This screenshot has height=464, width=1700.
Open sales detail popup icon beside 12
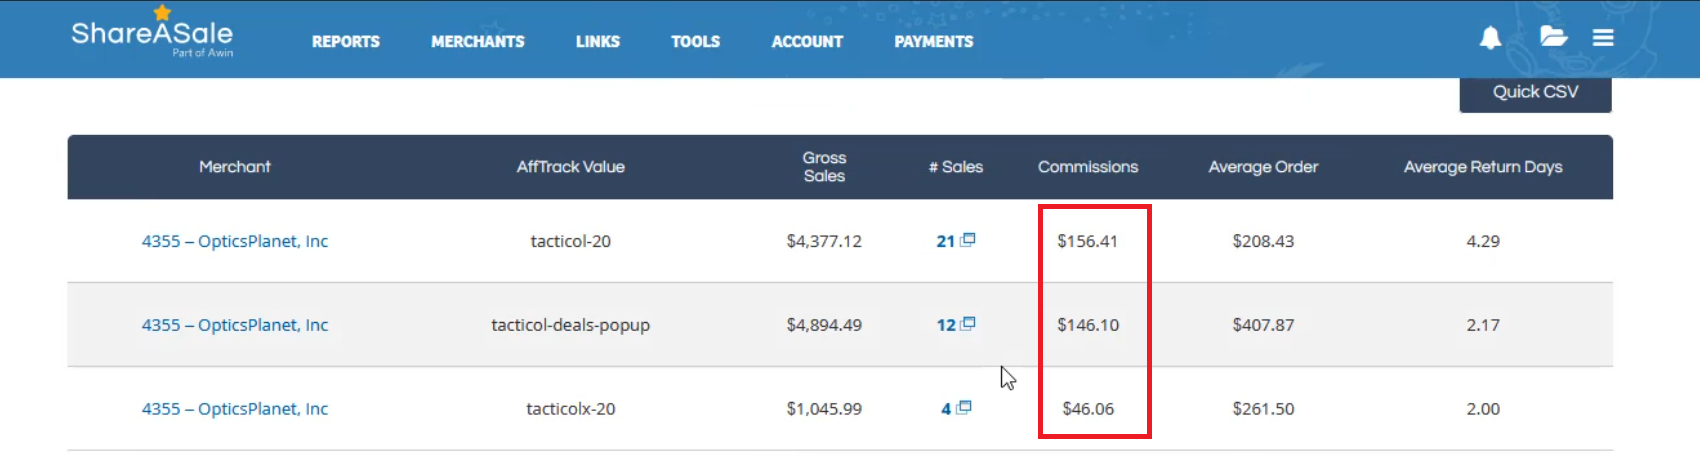tap(967, 324)
